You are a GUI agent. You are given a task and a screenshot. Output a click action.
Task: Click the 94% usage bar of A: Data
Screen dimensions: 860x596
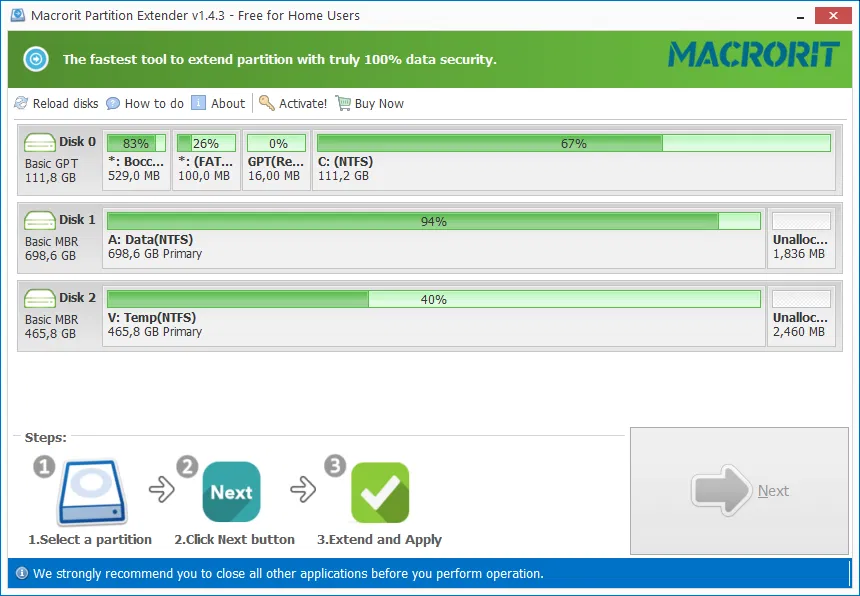pyautogui.click(x=434, y=221)
